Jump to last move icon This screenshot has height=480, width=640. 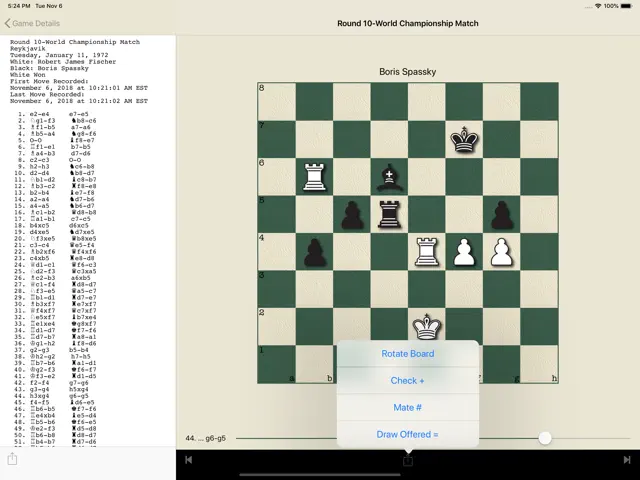pyautogui.click(x=627, y=460)
